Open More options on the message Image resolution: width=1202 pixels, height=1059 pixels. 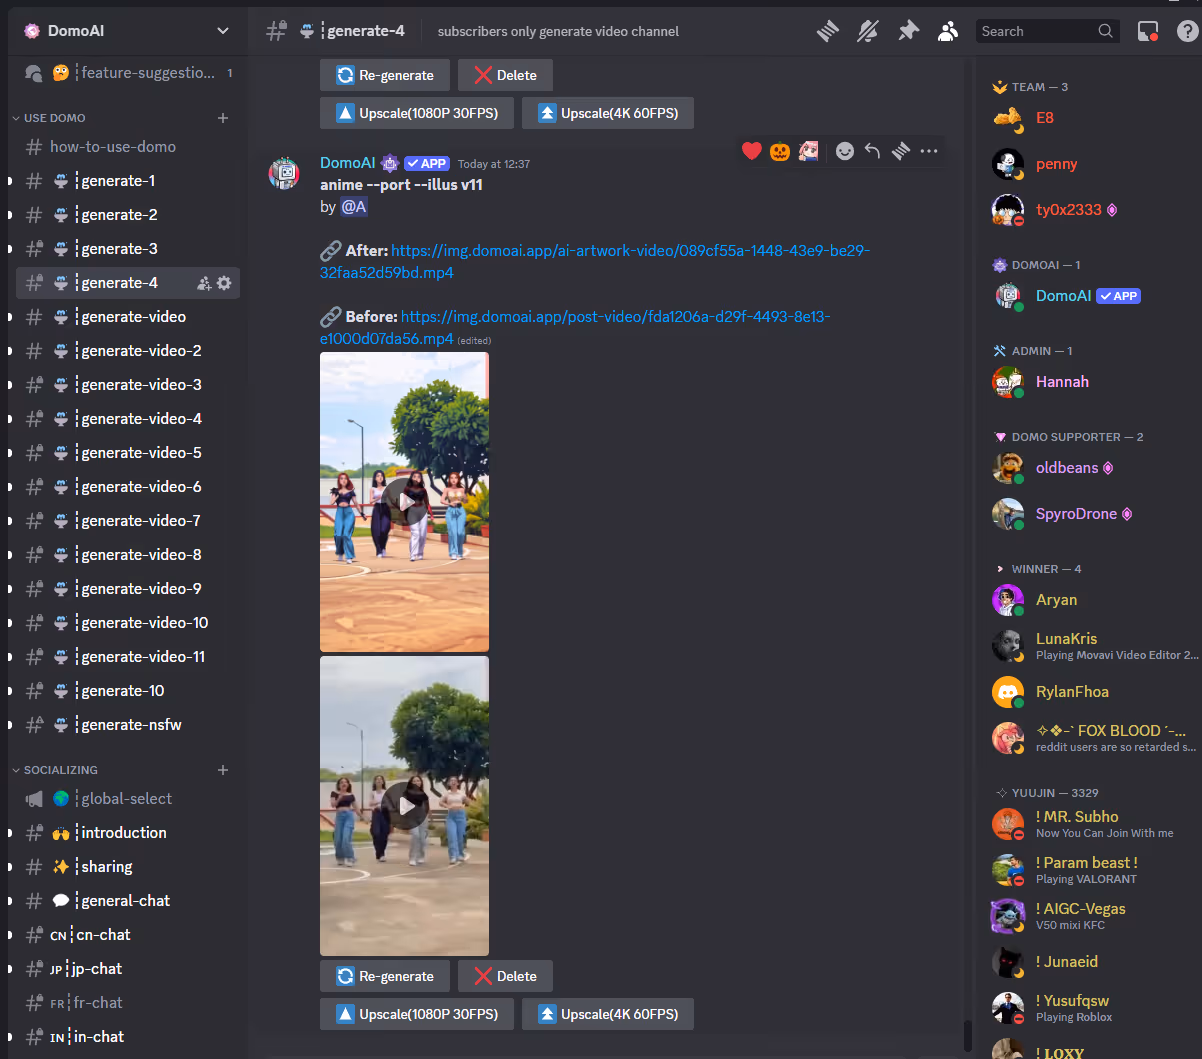pos(929,151)
